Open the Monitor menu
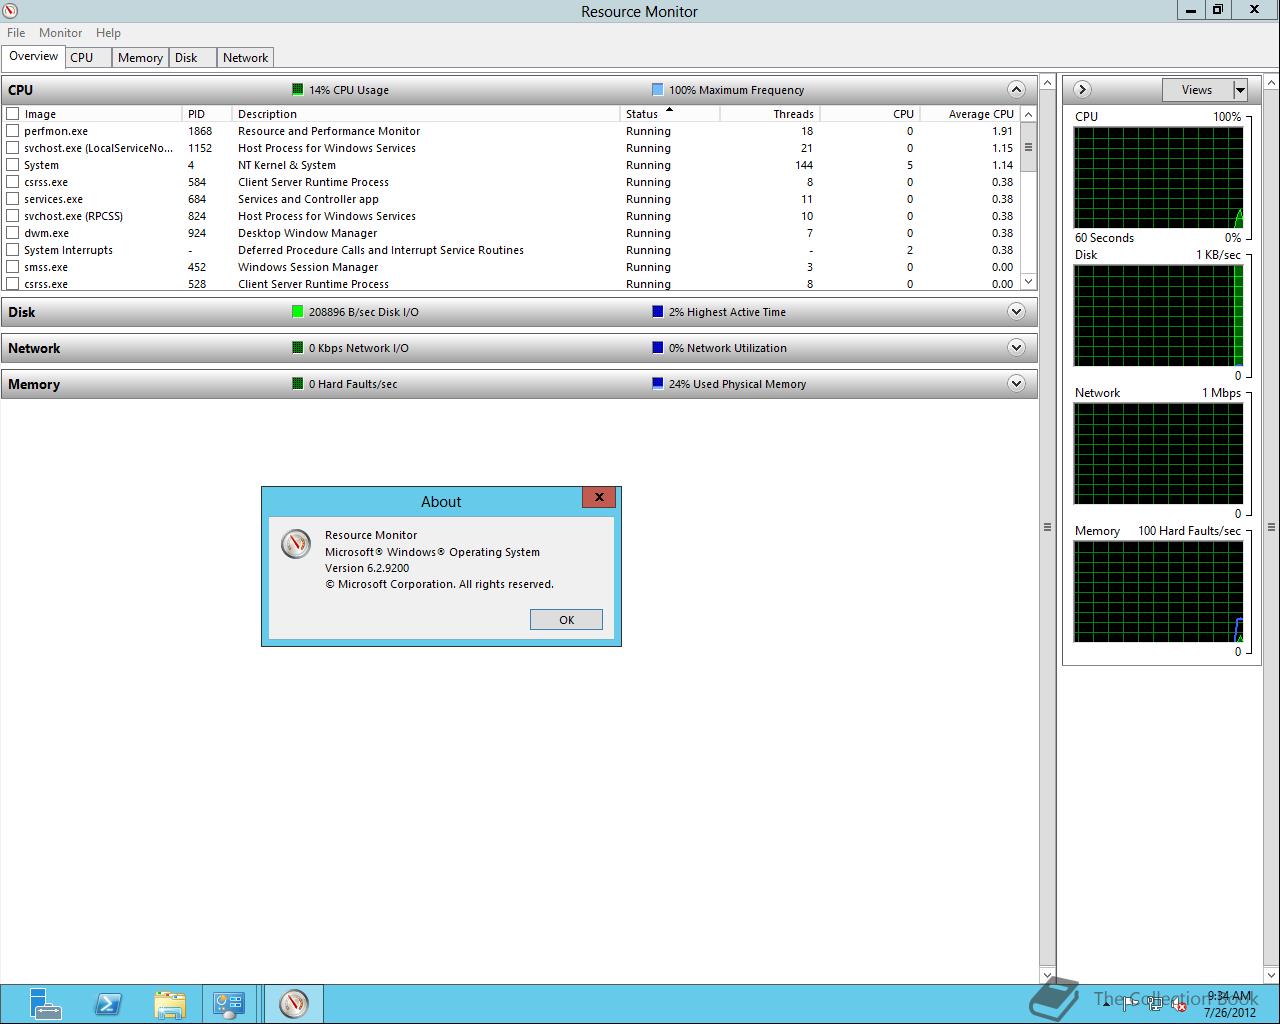 [60, 33]
